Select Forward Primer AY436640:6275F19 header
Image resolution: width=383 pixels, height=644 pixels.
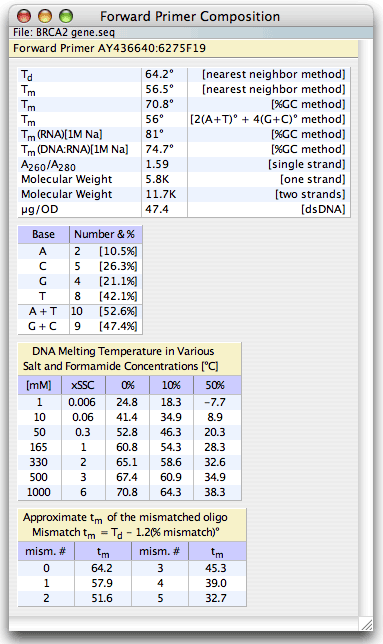pos(109,48)
